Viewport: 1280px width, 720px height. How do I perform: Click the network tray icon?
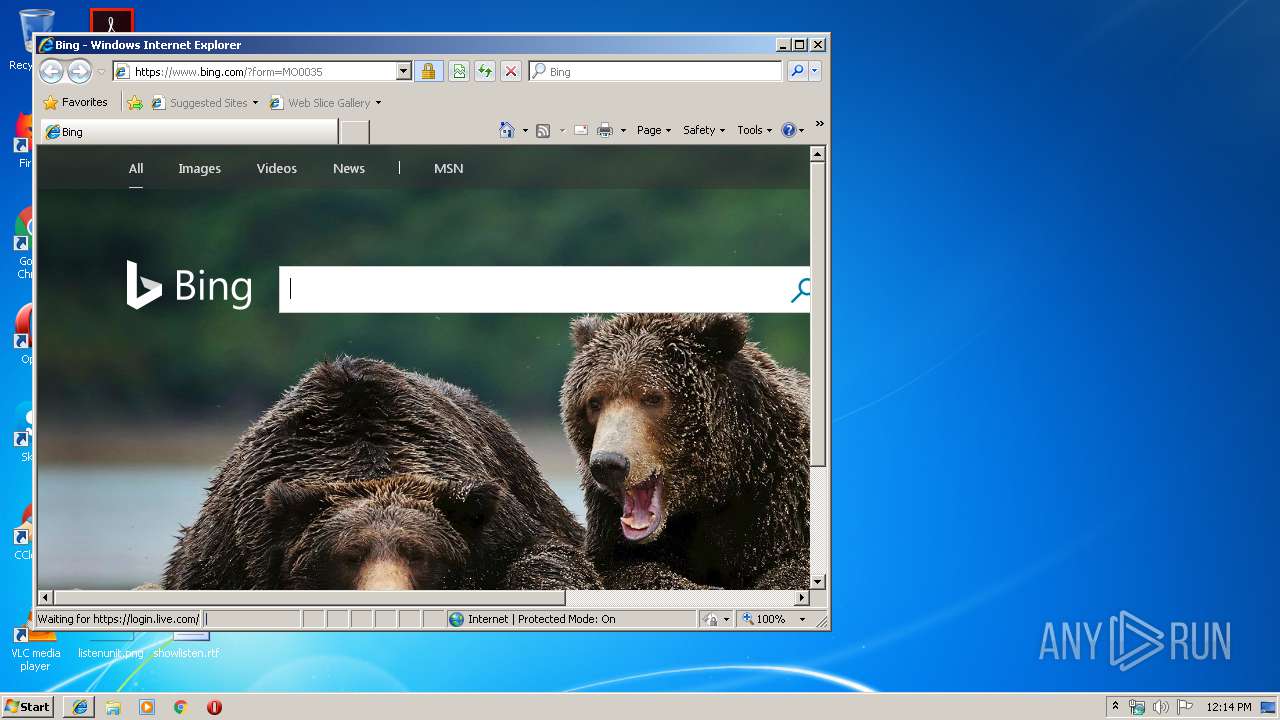click(x=1137, y=707)
